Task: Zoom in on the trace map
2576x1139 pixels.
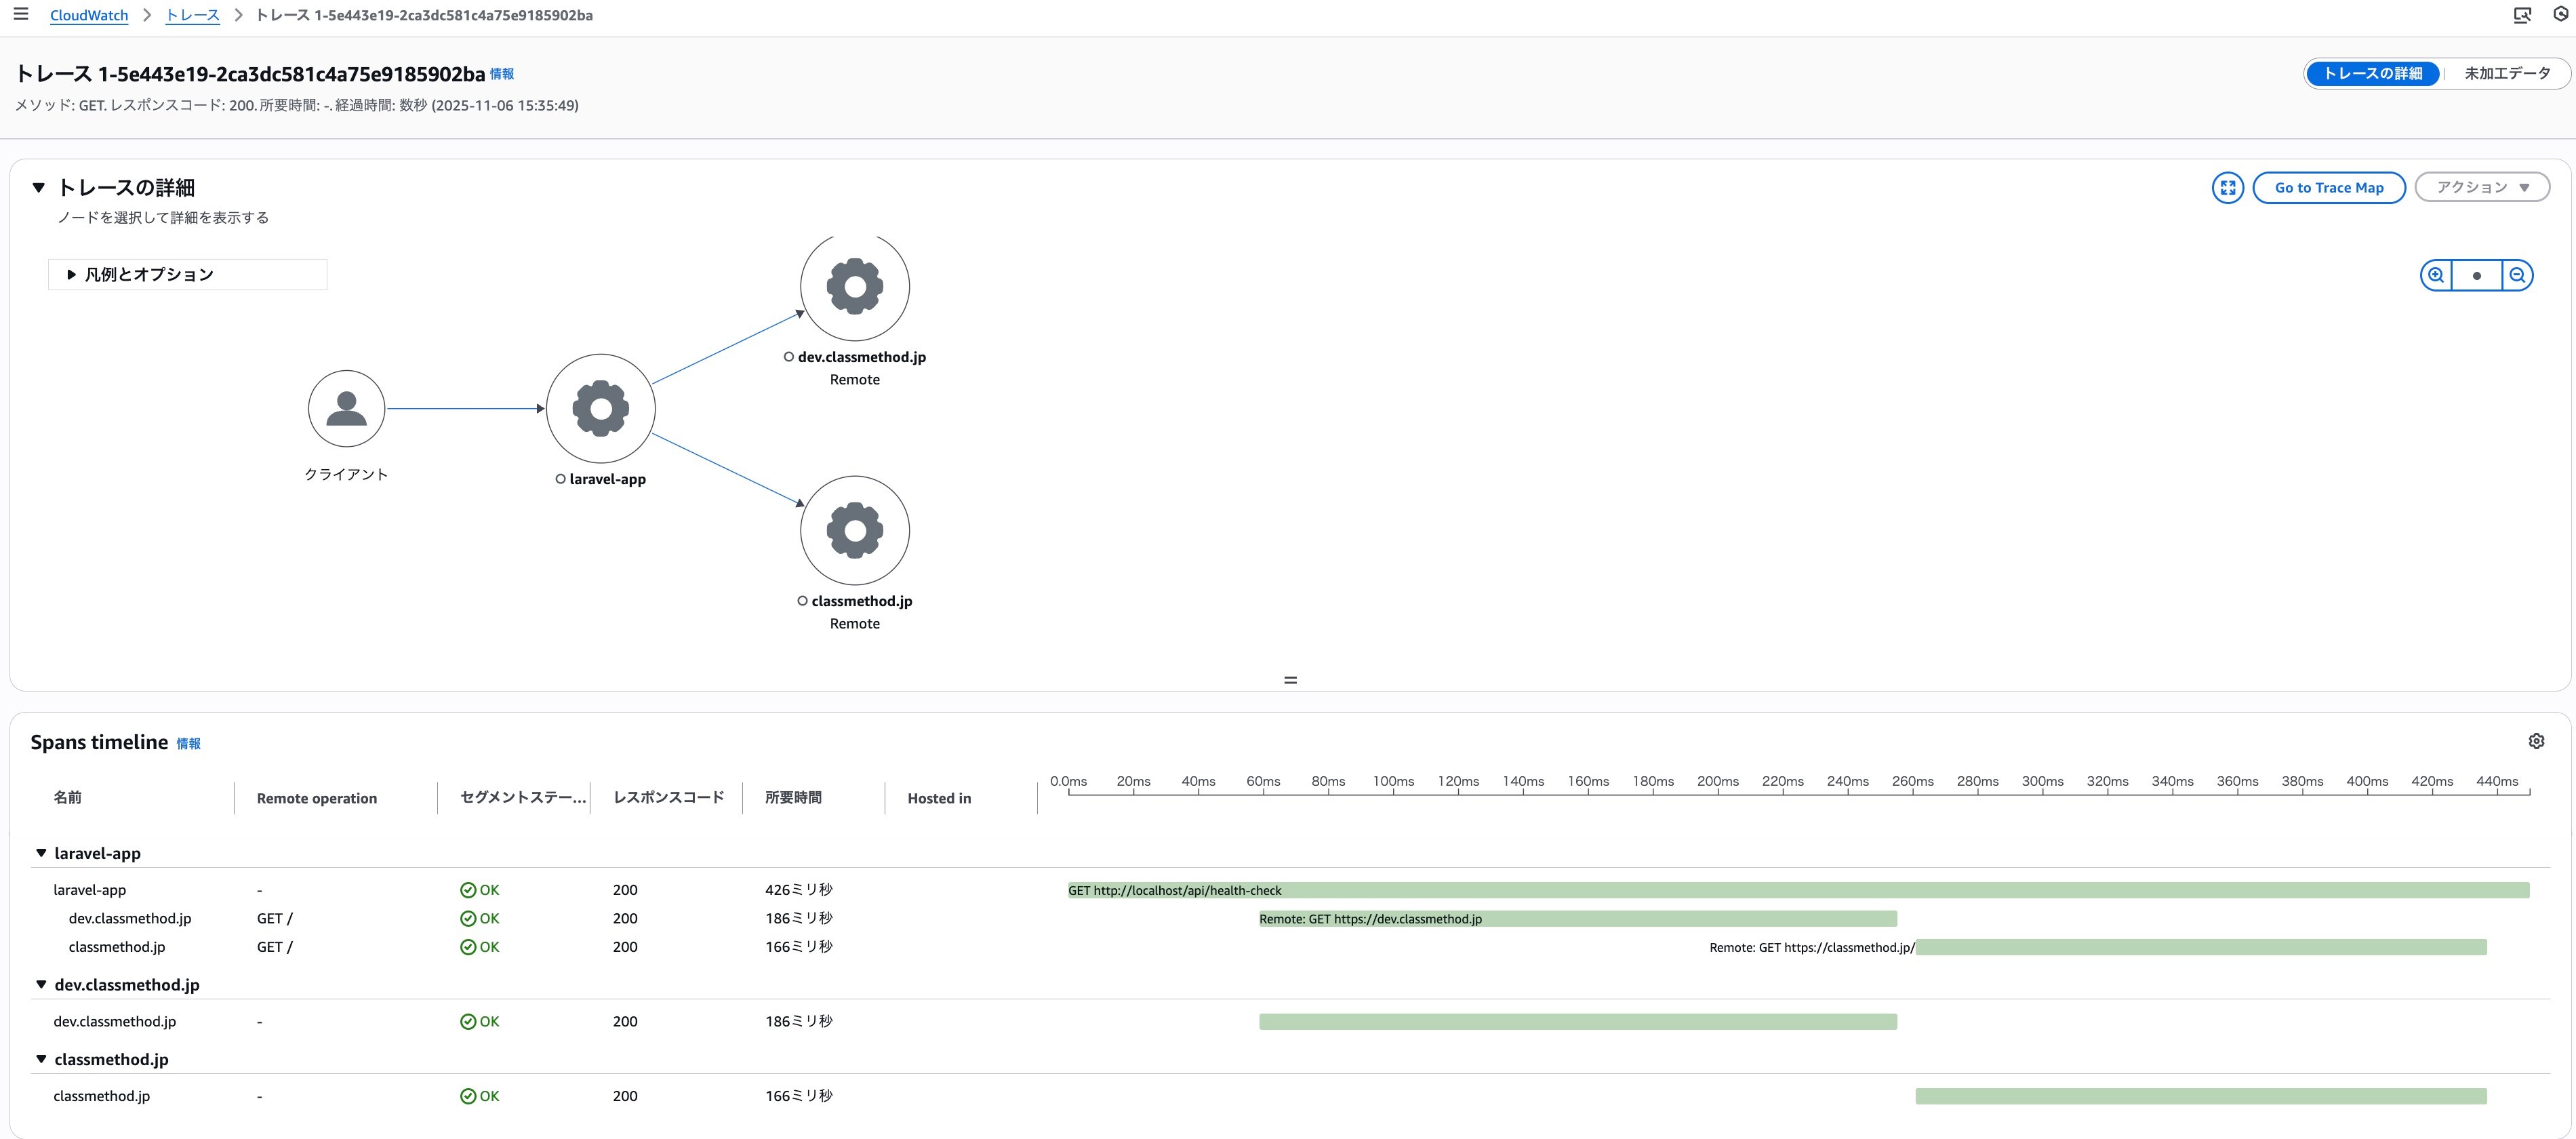Action: 2436,275
